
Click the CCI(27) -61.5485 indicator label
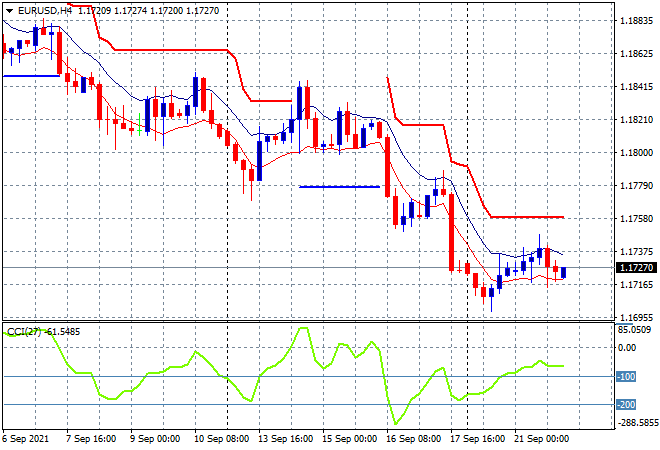[43, 332]
